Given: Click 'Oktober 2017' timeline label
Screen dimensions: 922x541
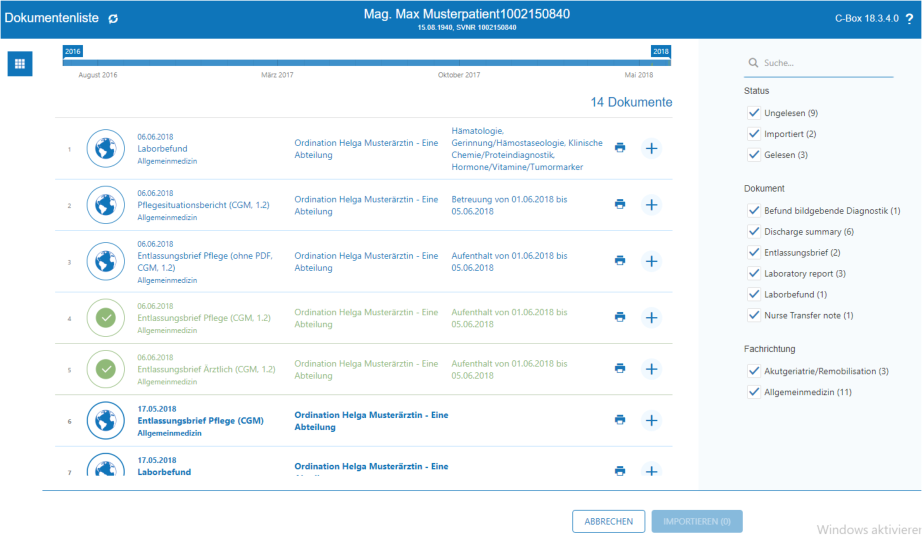Looking at the screenshot, I should [459, 75].
